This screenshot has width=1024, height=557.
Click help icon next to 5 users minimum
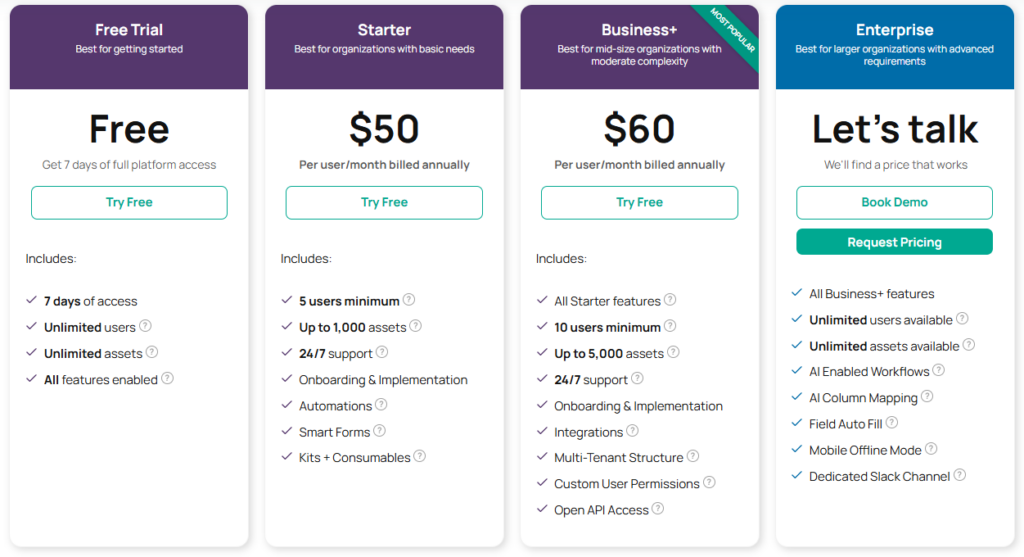409,300
